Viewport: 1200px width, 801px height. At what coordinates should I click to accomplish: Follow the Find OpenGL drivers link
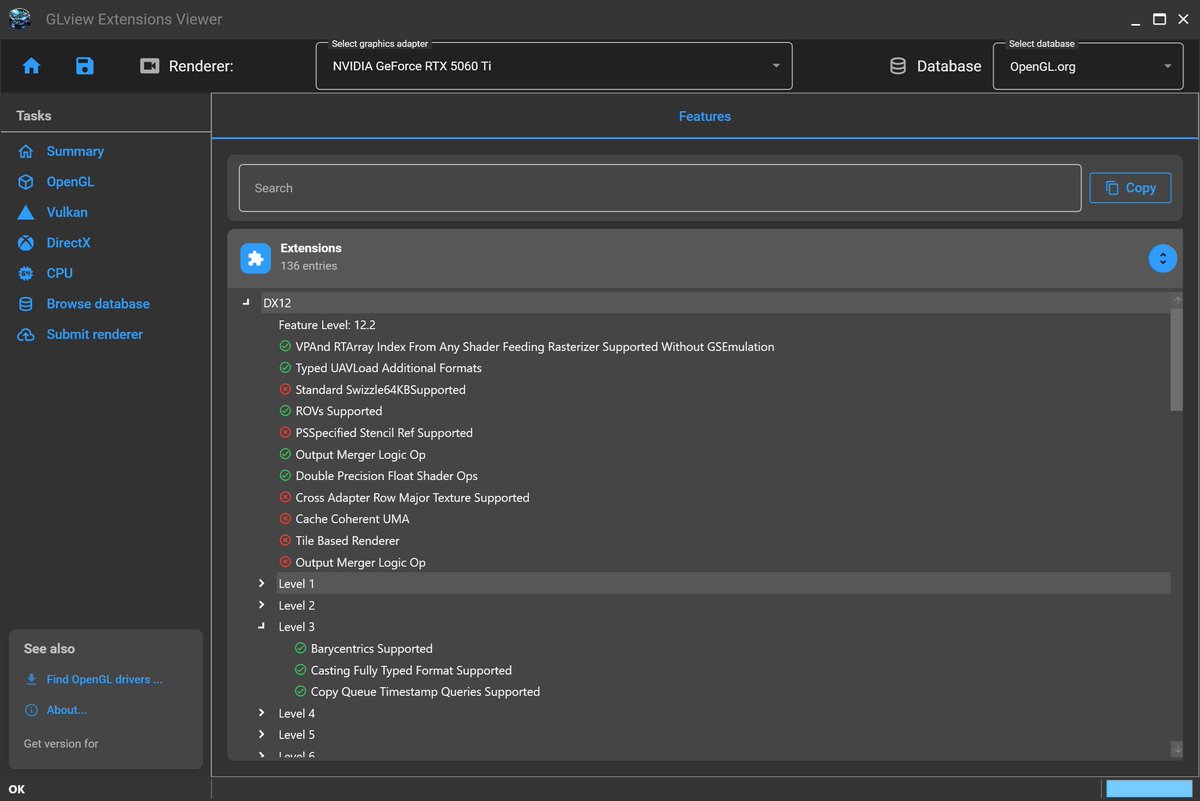pyautogui.click(x=104, y=679)
